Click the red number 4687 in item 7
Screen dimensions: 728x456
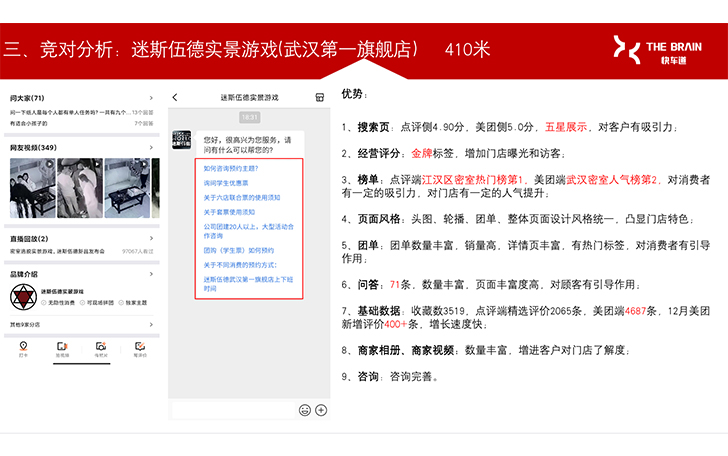tap(635, 311)
